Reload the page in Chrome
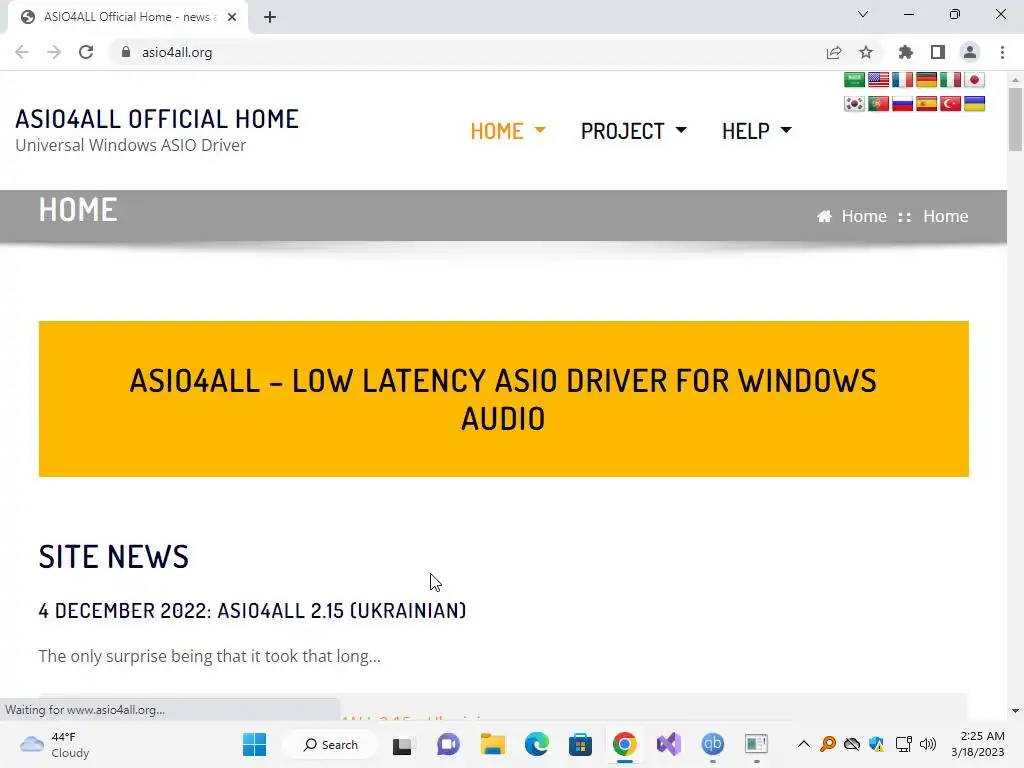 point(86,52)
